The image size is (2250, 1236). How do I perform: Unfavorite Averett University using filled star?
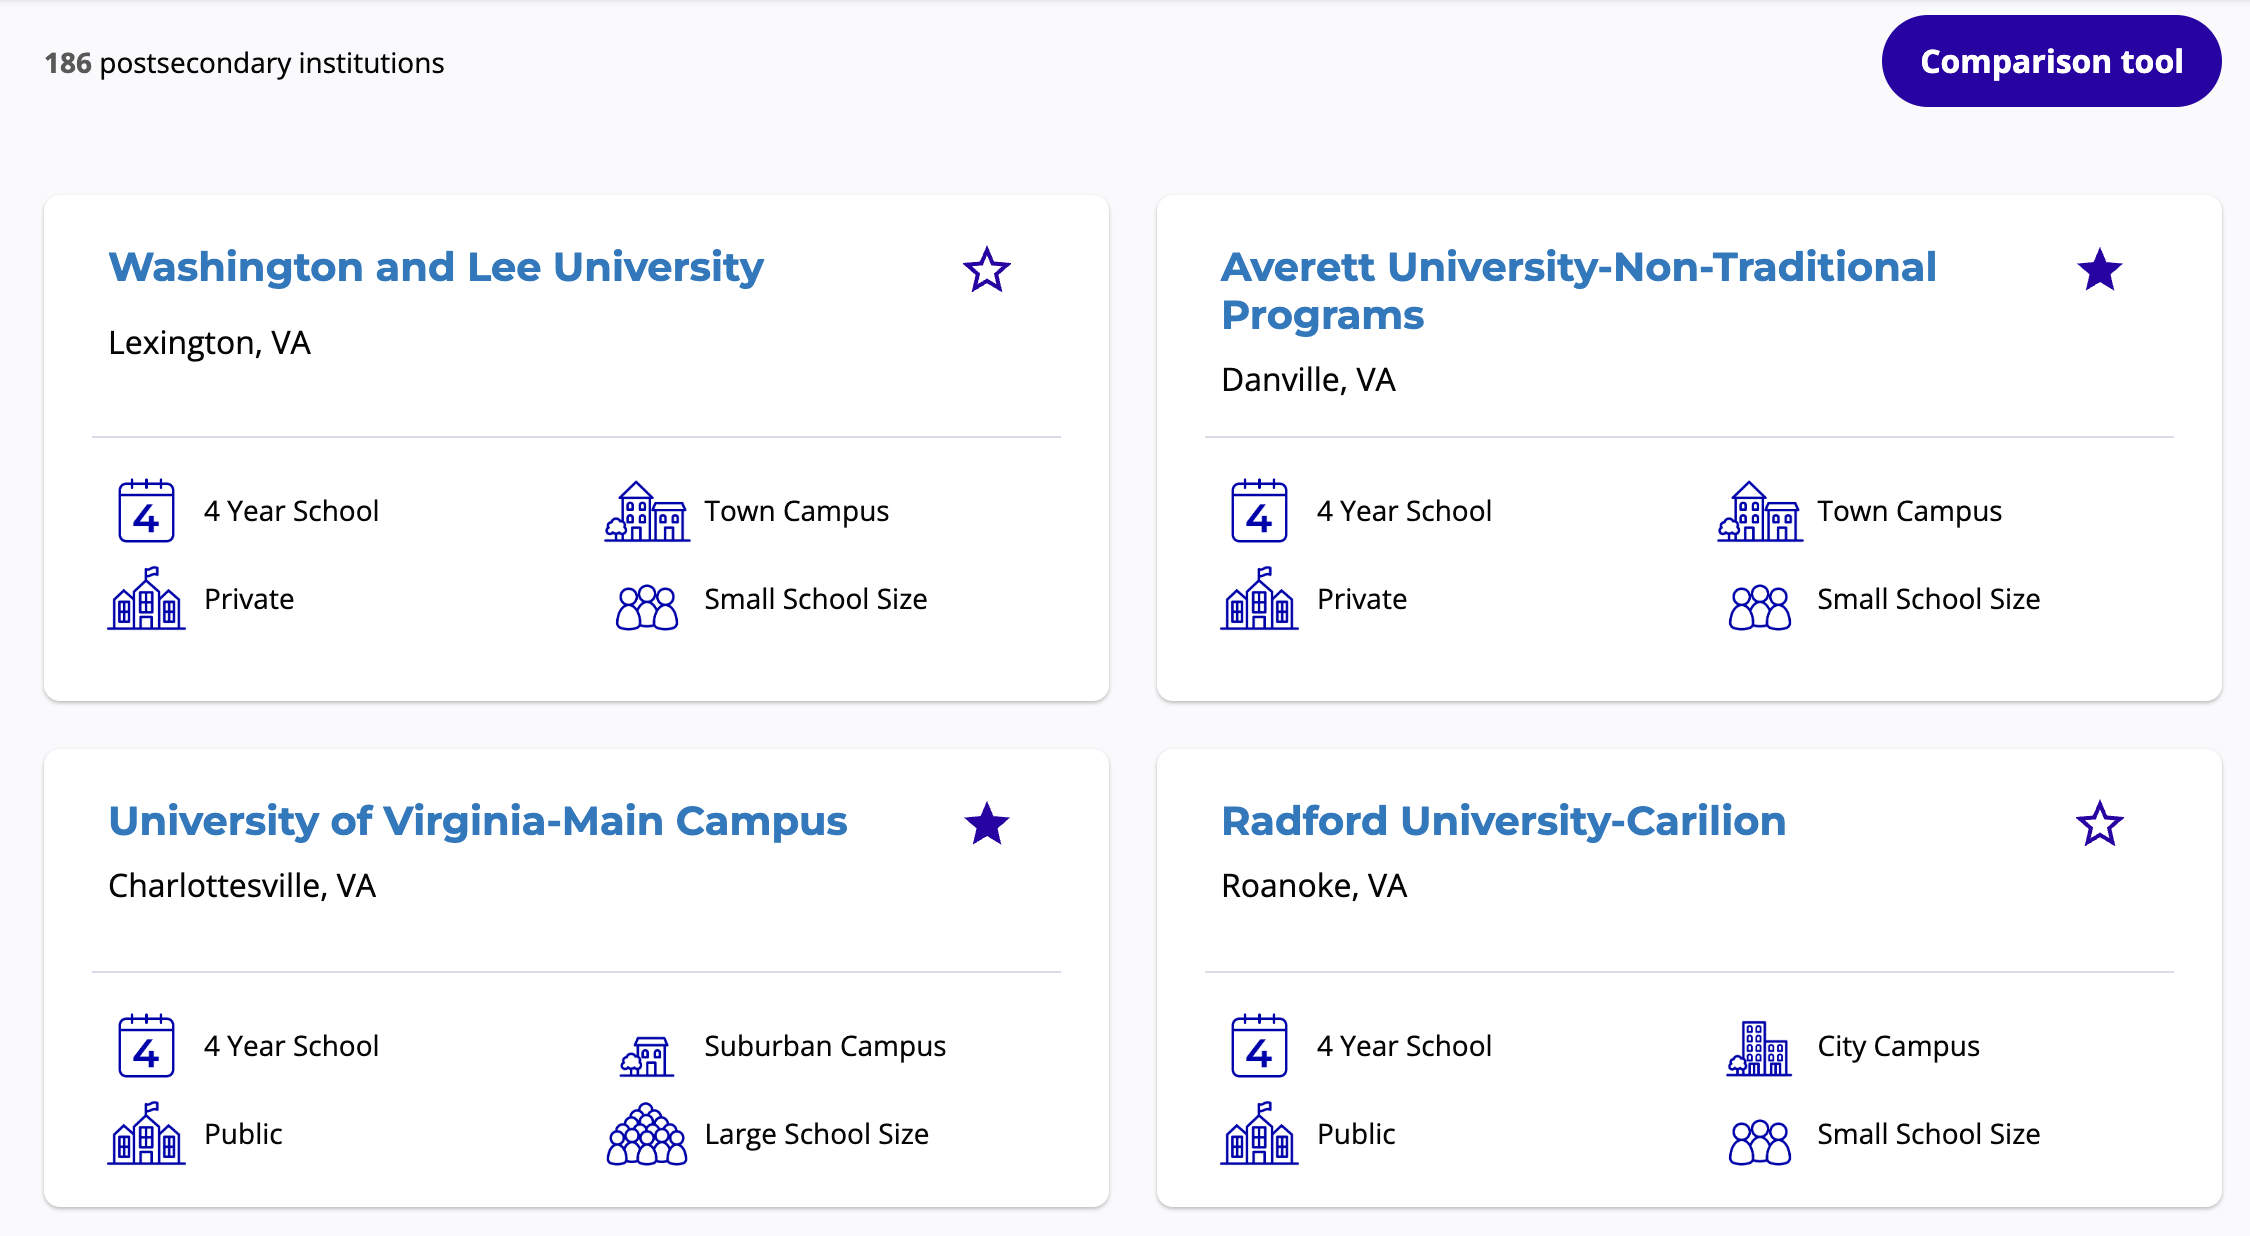(x=2099, y=270)
